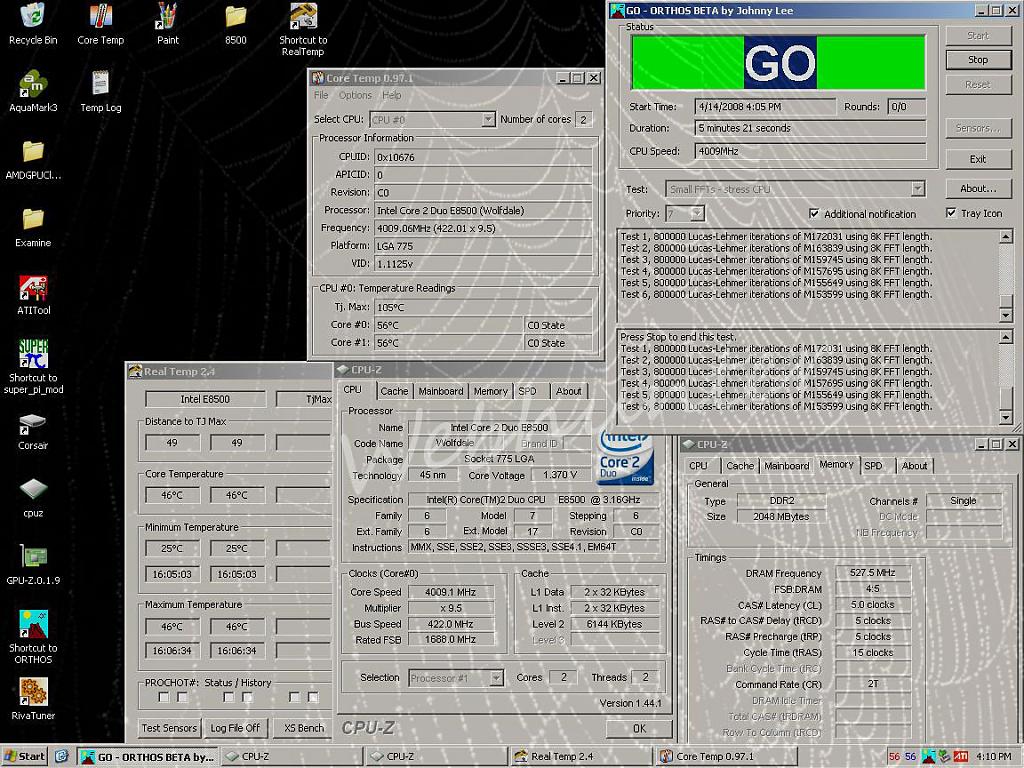
Task: Click the Core Voltage value 1.370 V
Action: 560,475
